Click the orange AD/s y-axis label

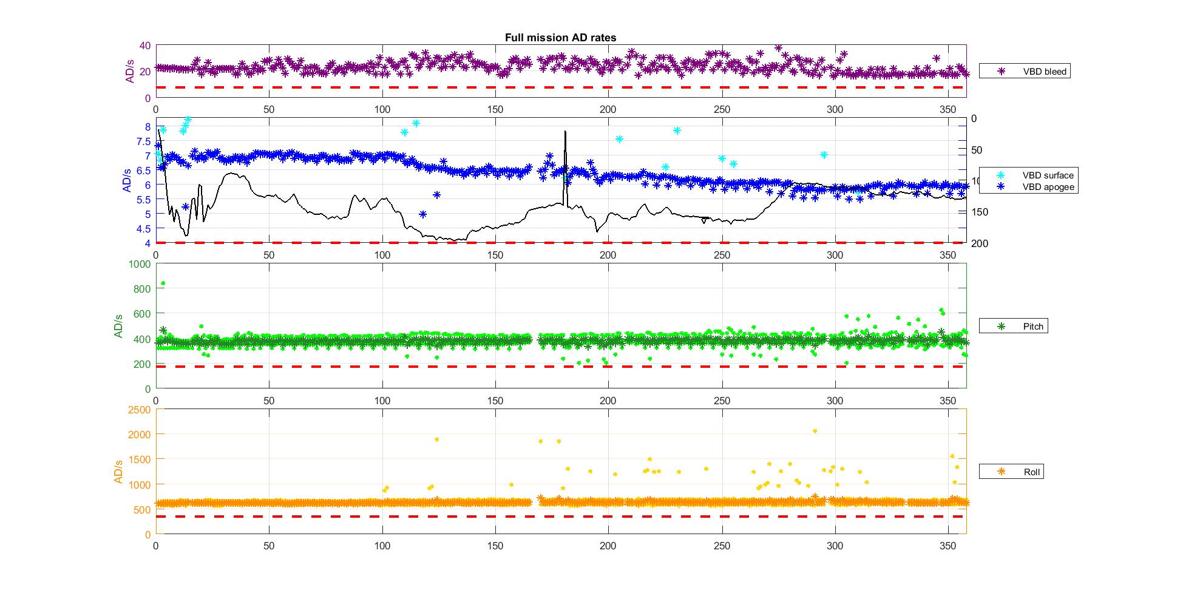117,471
